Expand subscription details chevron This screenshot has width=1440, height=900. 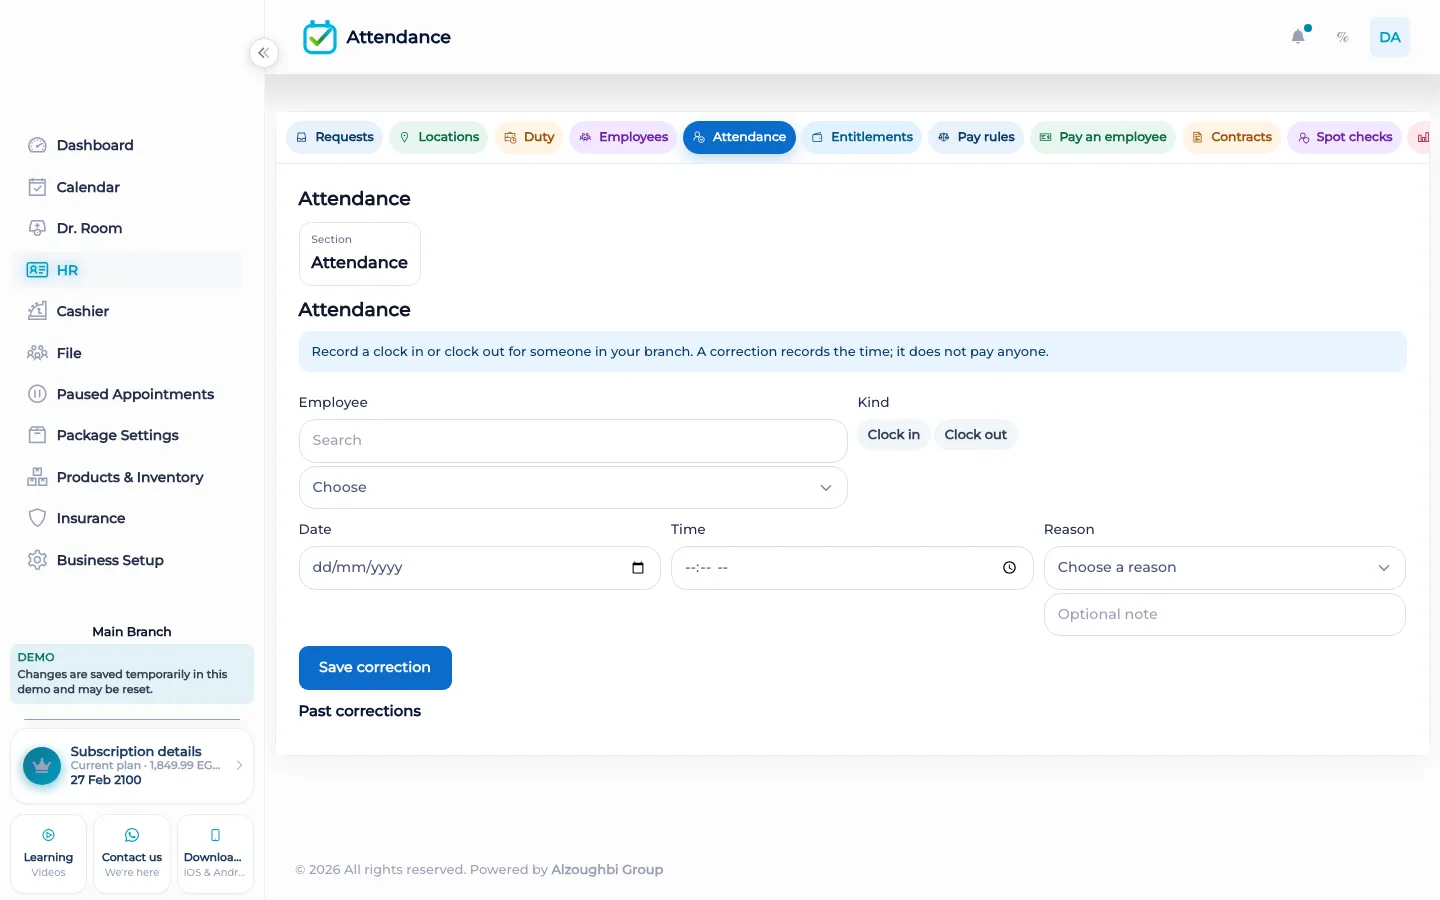click(x=240, y=766)
